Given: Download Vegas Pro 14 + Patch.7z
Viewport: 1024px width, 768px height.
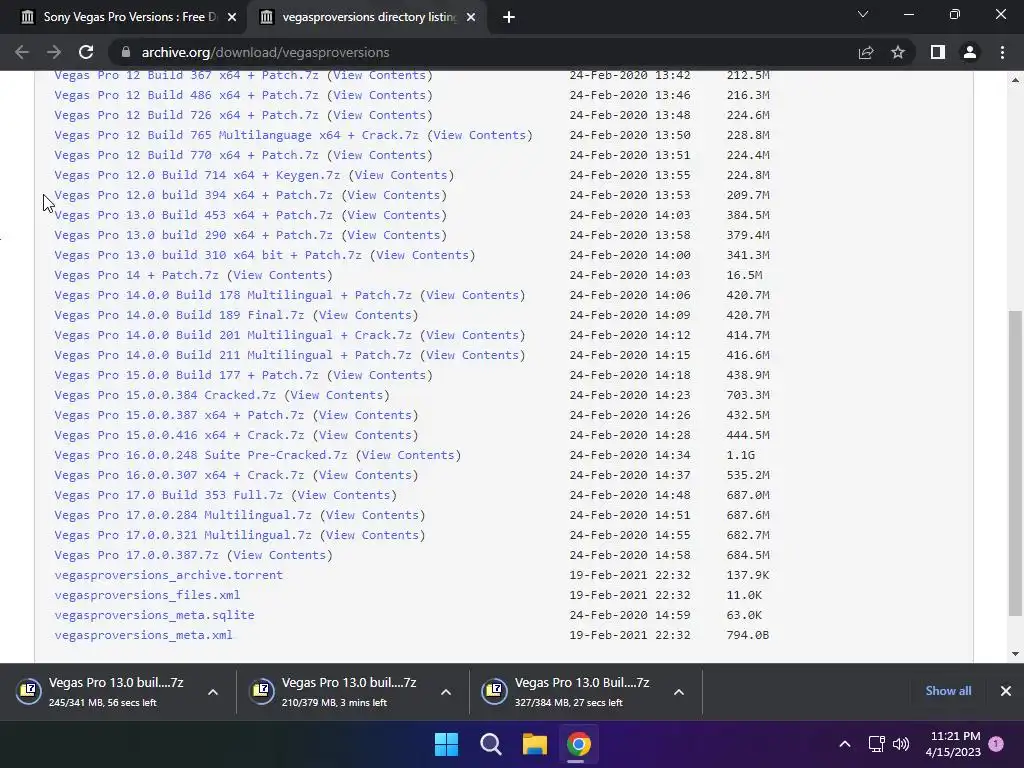Looking at the screenshot, I should [136, 275].
